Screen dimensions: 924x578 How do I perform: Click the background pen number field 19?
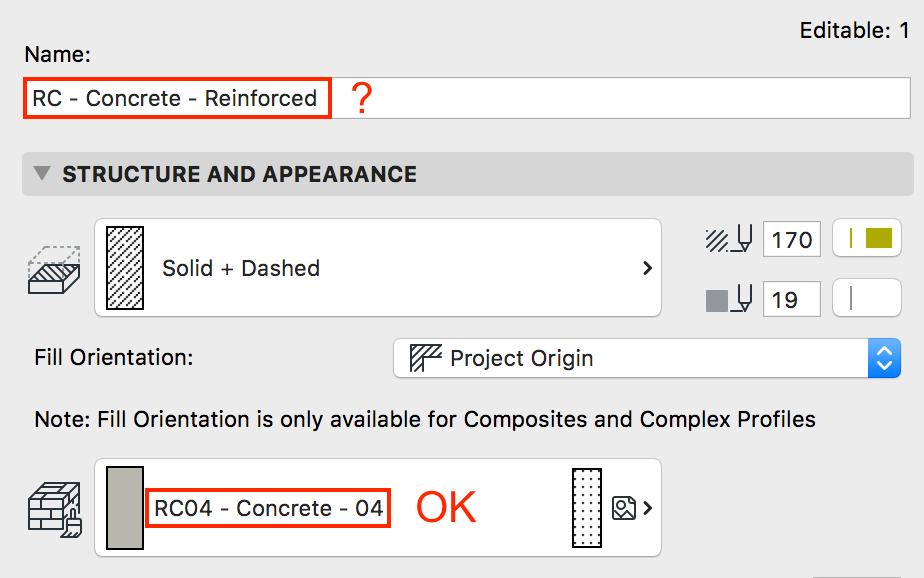point(792,299)
